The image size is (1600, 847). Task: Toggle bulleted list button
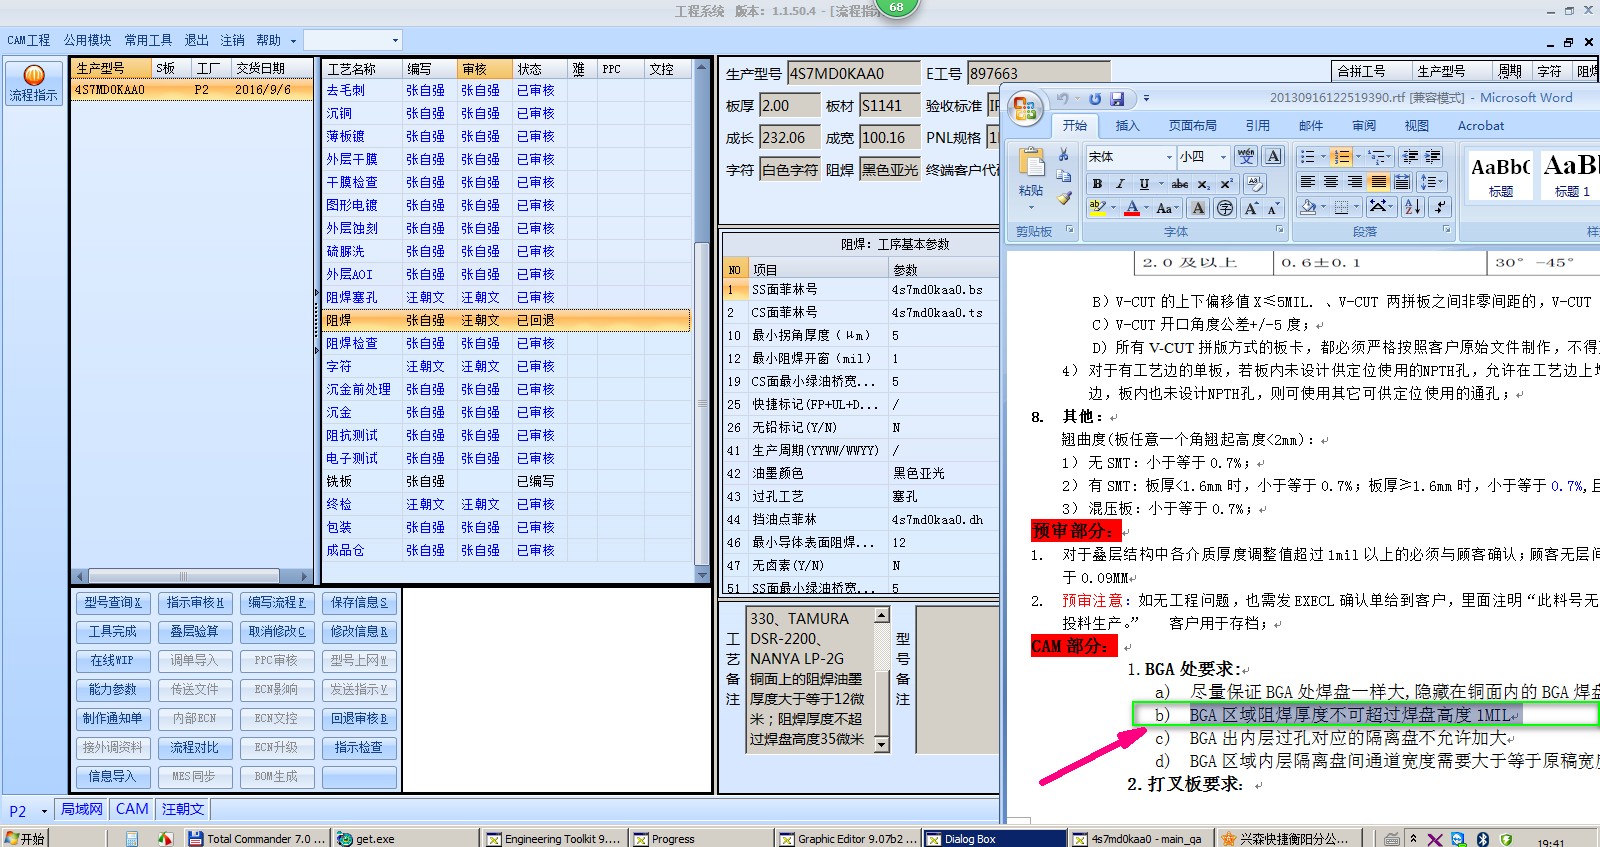(1307, 156)
